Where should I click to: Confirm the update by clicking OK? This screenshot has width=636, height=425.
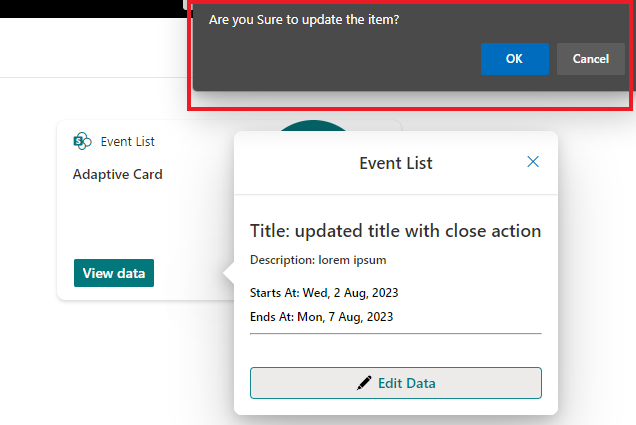pyautogui.click(x=514, y=59)
